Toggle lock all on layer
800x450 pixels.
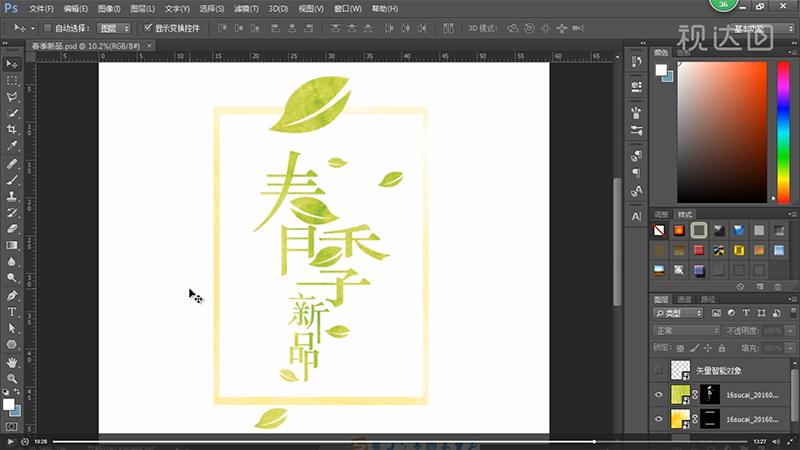(721, 348)
